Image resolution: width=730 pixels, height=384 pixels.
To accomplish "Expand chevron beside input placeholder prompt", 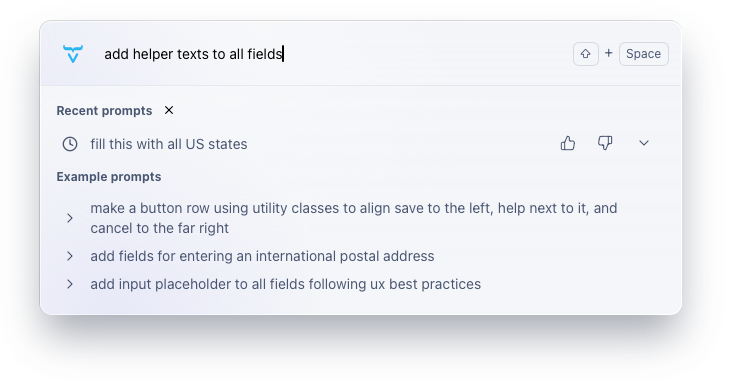I will coord(70,284).
